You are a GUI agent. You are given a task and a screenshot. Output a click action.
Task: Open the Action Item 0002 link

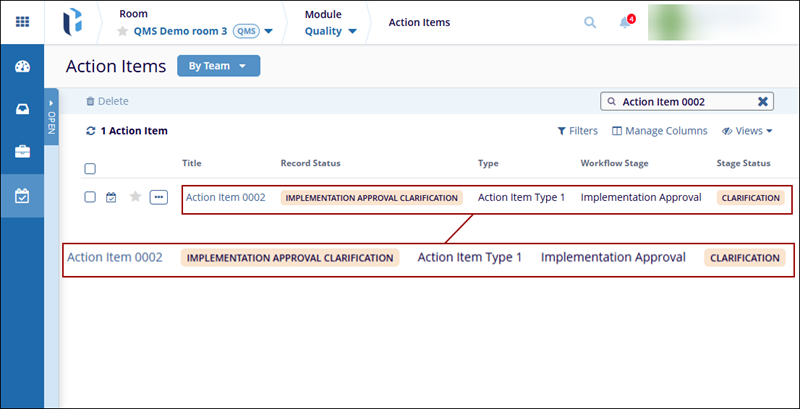[x=226, y=197]
